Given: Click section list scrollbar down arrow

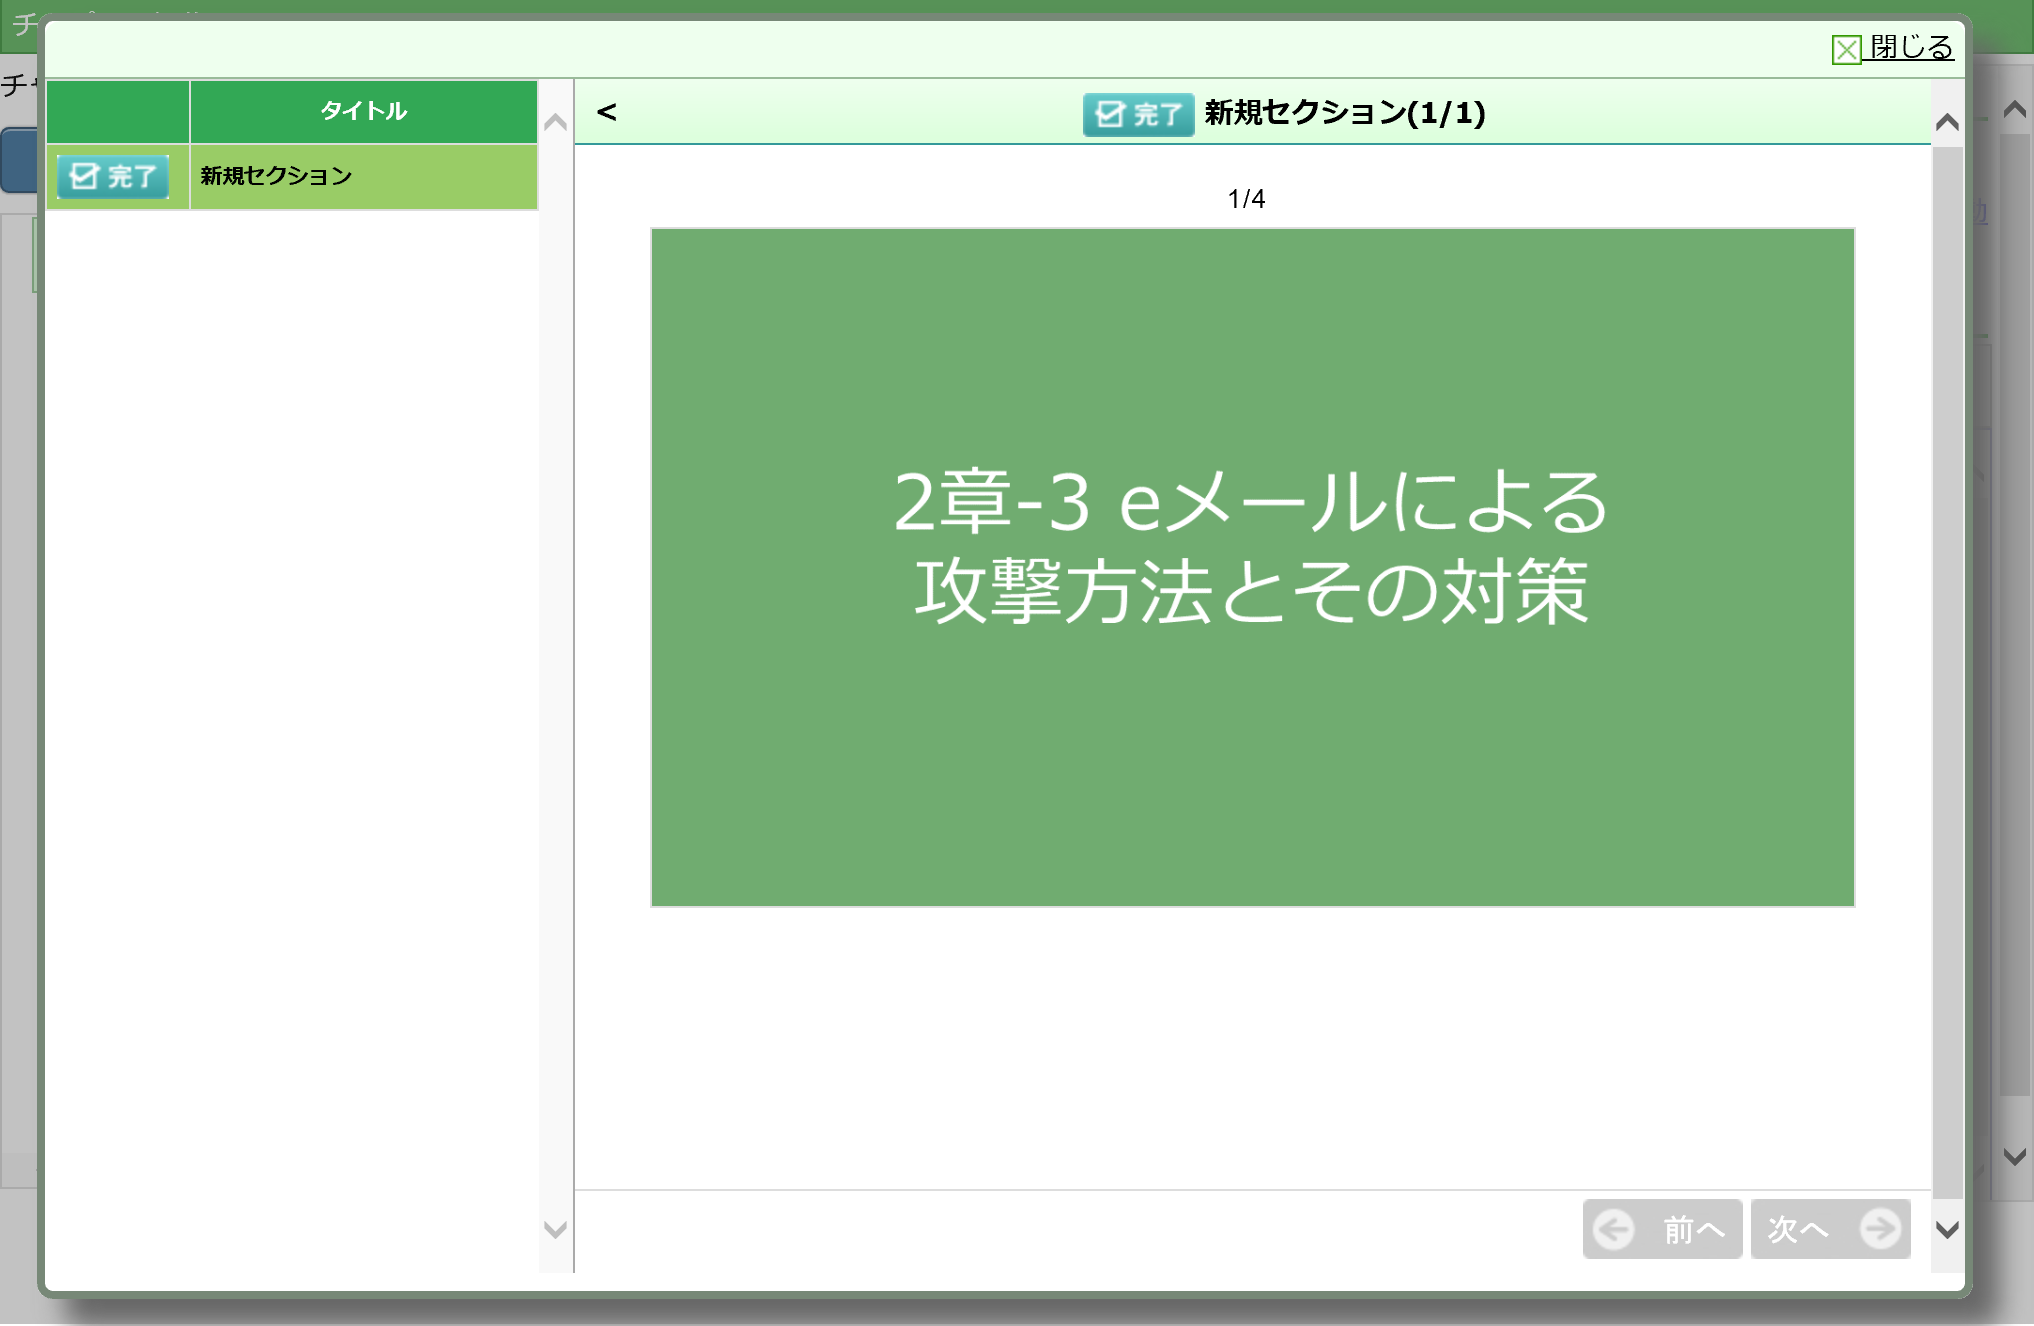Looking at the screenshot, I should [x=555, y=1229].
